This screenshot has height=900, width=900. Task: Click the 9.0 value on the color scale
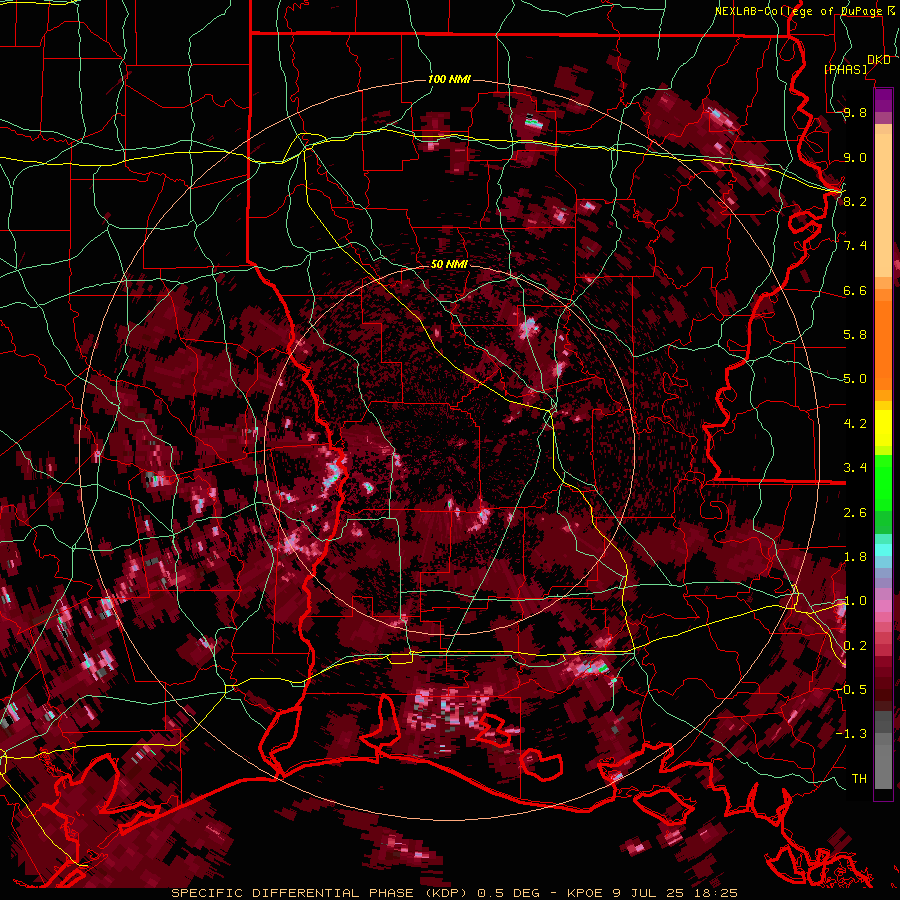tap(855, 157)
